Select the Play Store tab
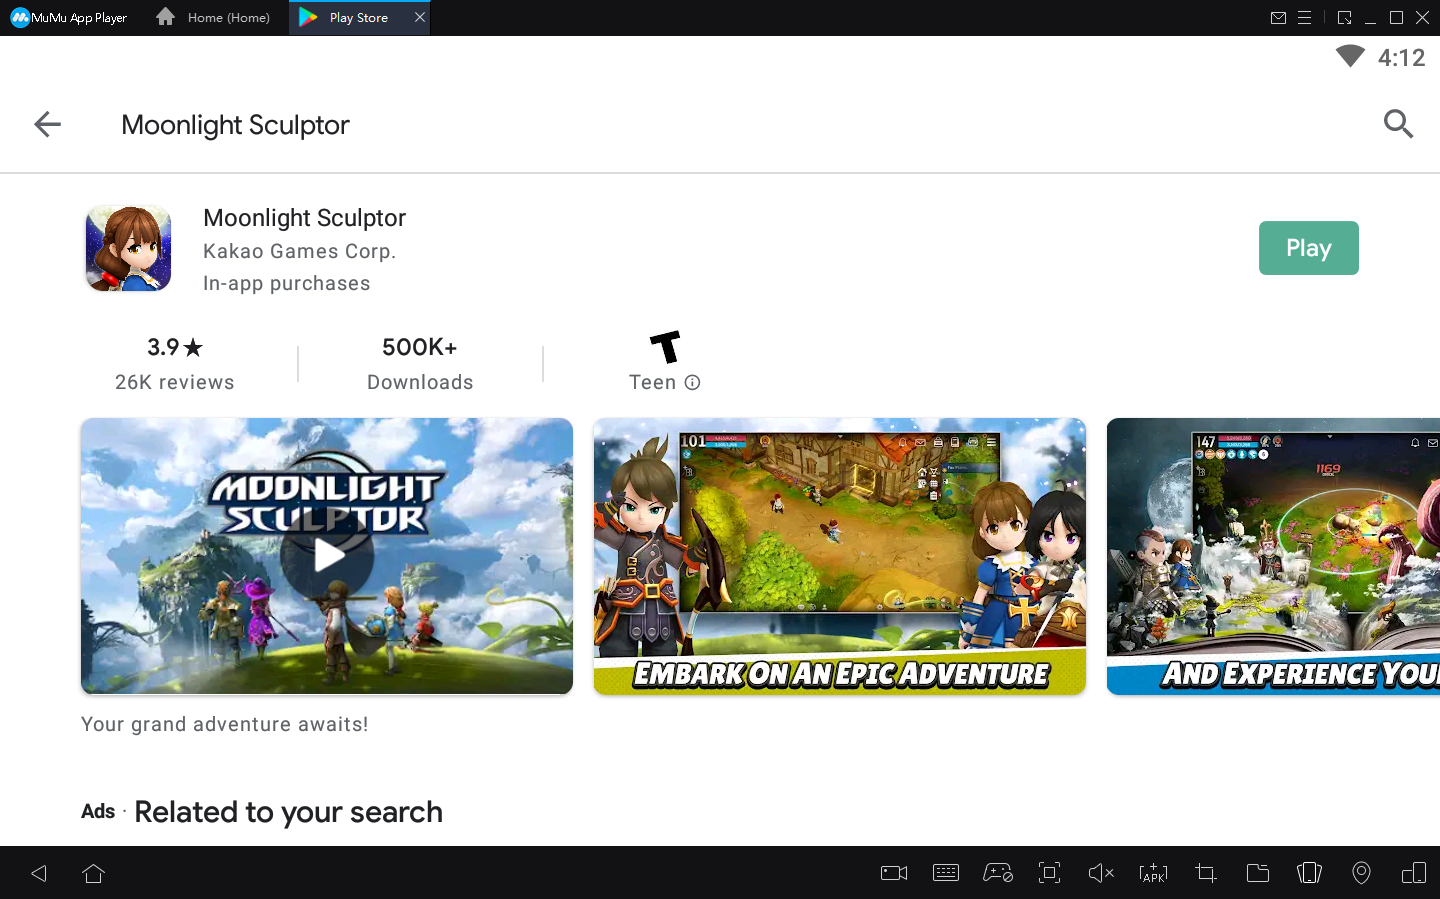The height and width of the screenshot is (899, 1440). pos(358,18)
